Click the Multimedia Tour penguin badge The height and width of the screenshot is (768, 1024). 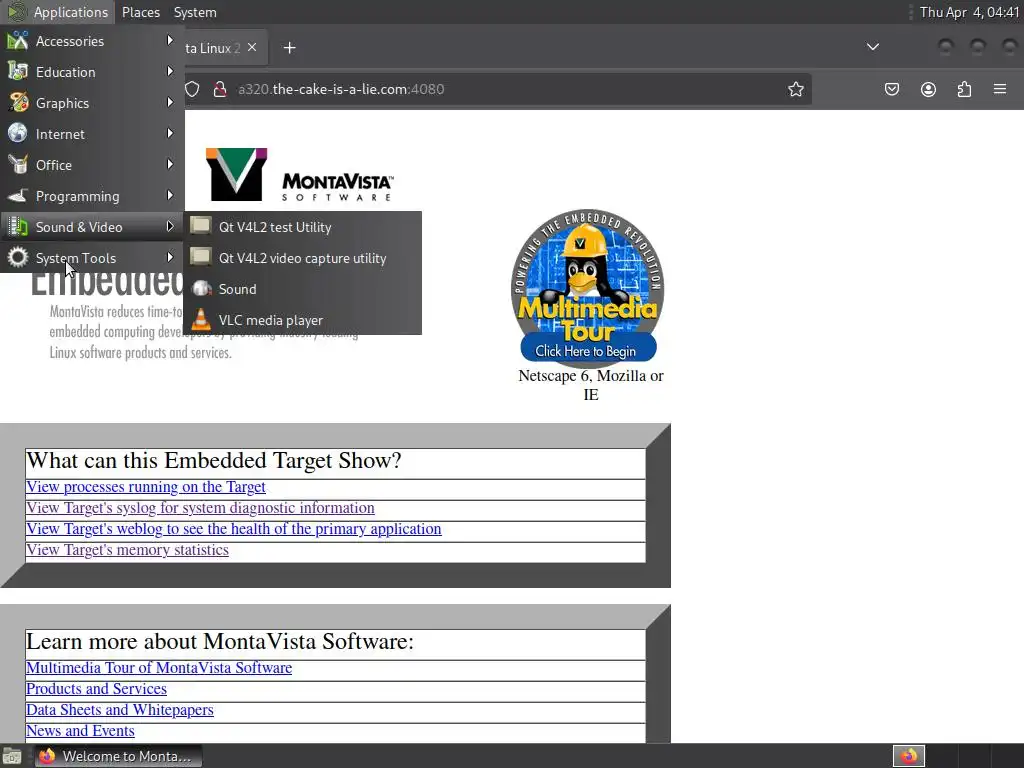(588, 287)
